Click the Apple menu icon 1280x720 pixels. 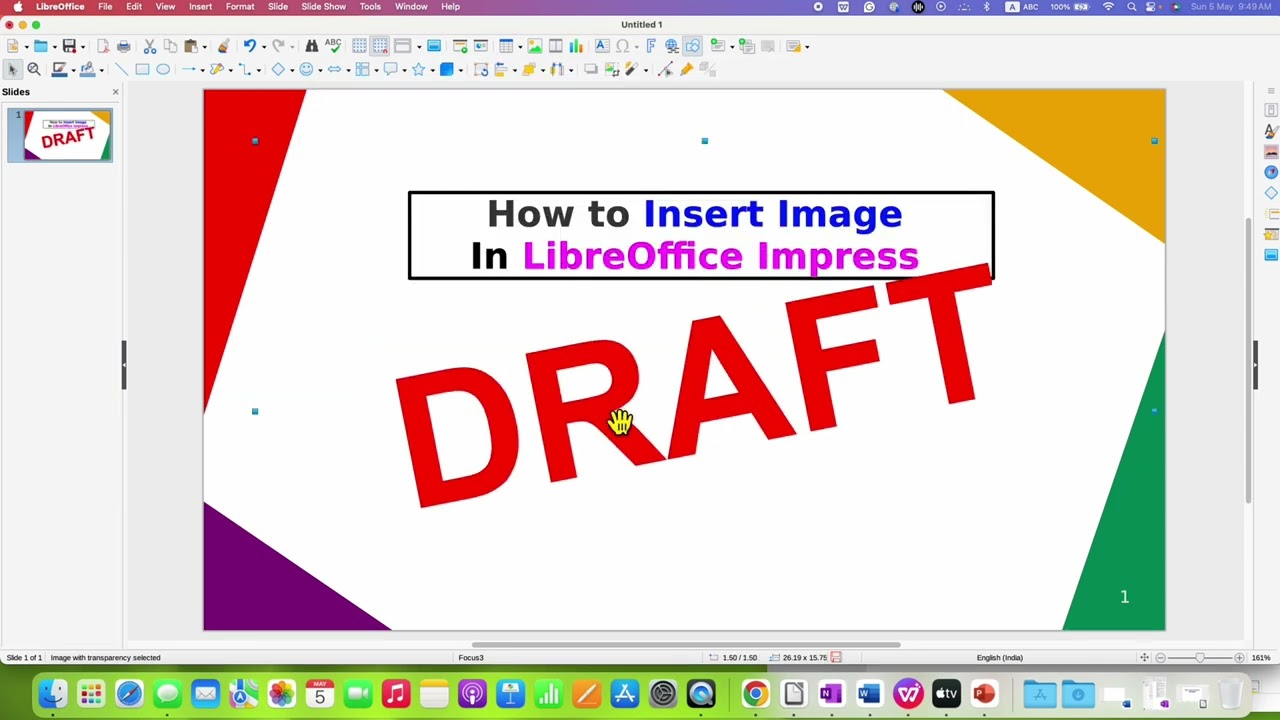pos(17,7)
